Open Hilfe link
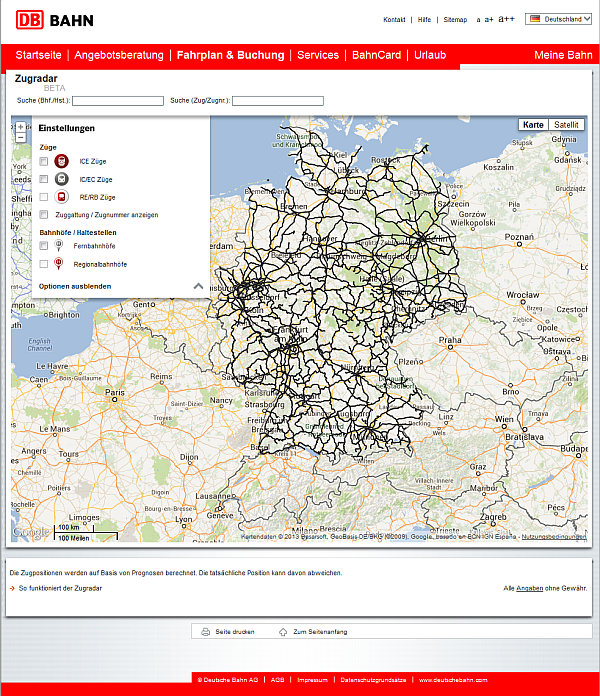The height and width of the screenshot is (696, 600). pyautogui.click(x=424, y=20)
